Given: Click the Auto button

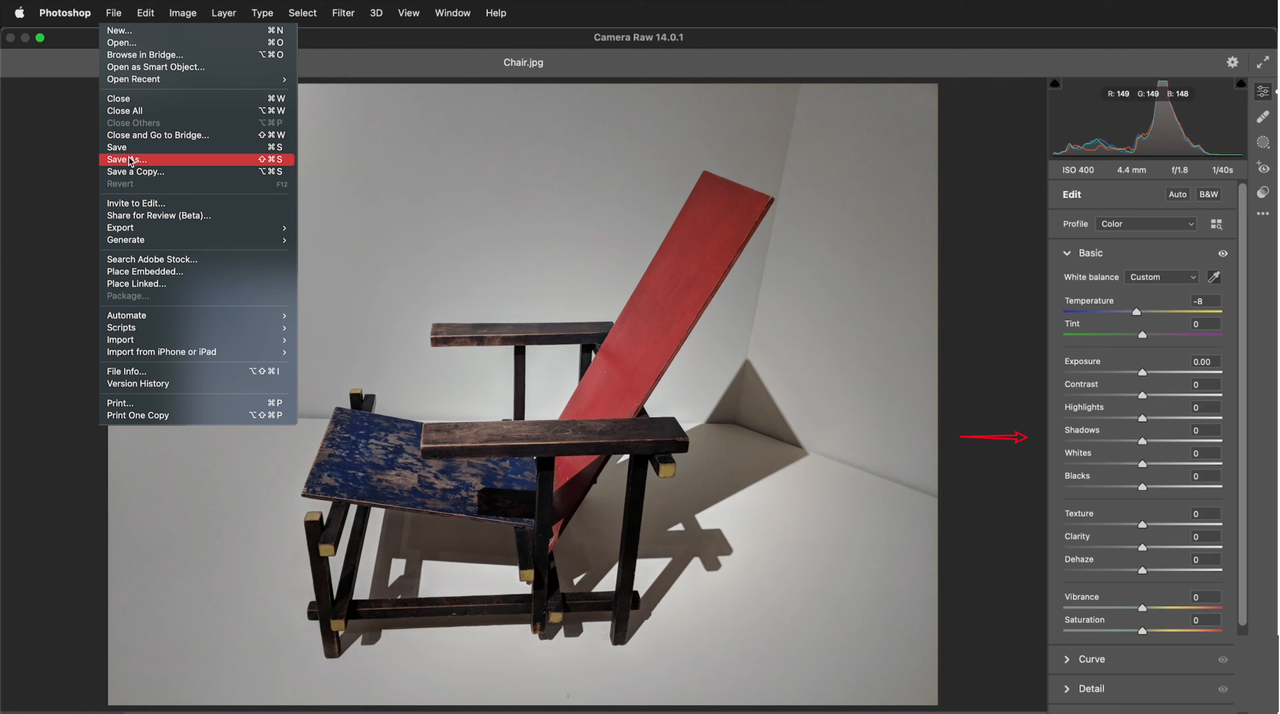Looking at the screenshot, I should 1178,194.
